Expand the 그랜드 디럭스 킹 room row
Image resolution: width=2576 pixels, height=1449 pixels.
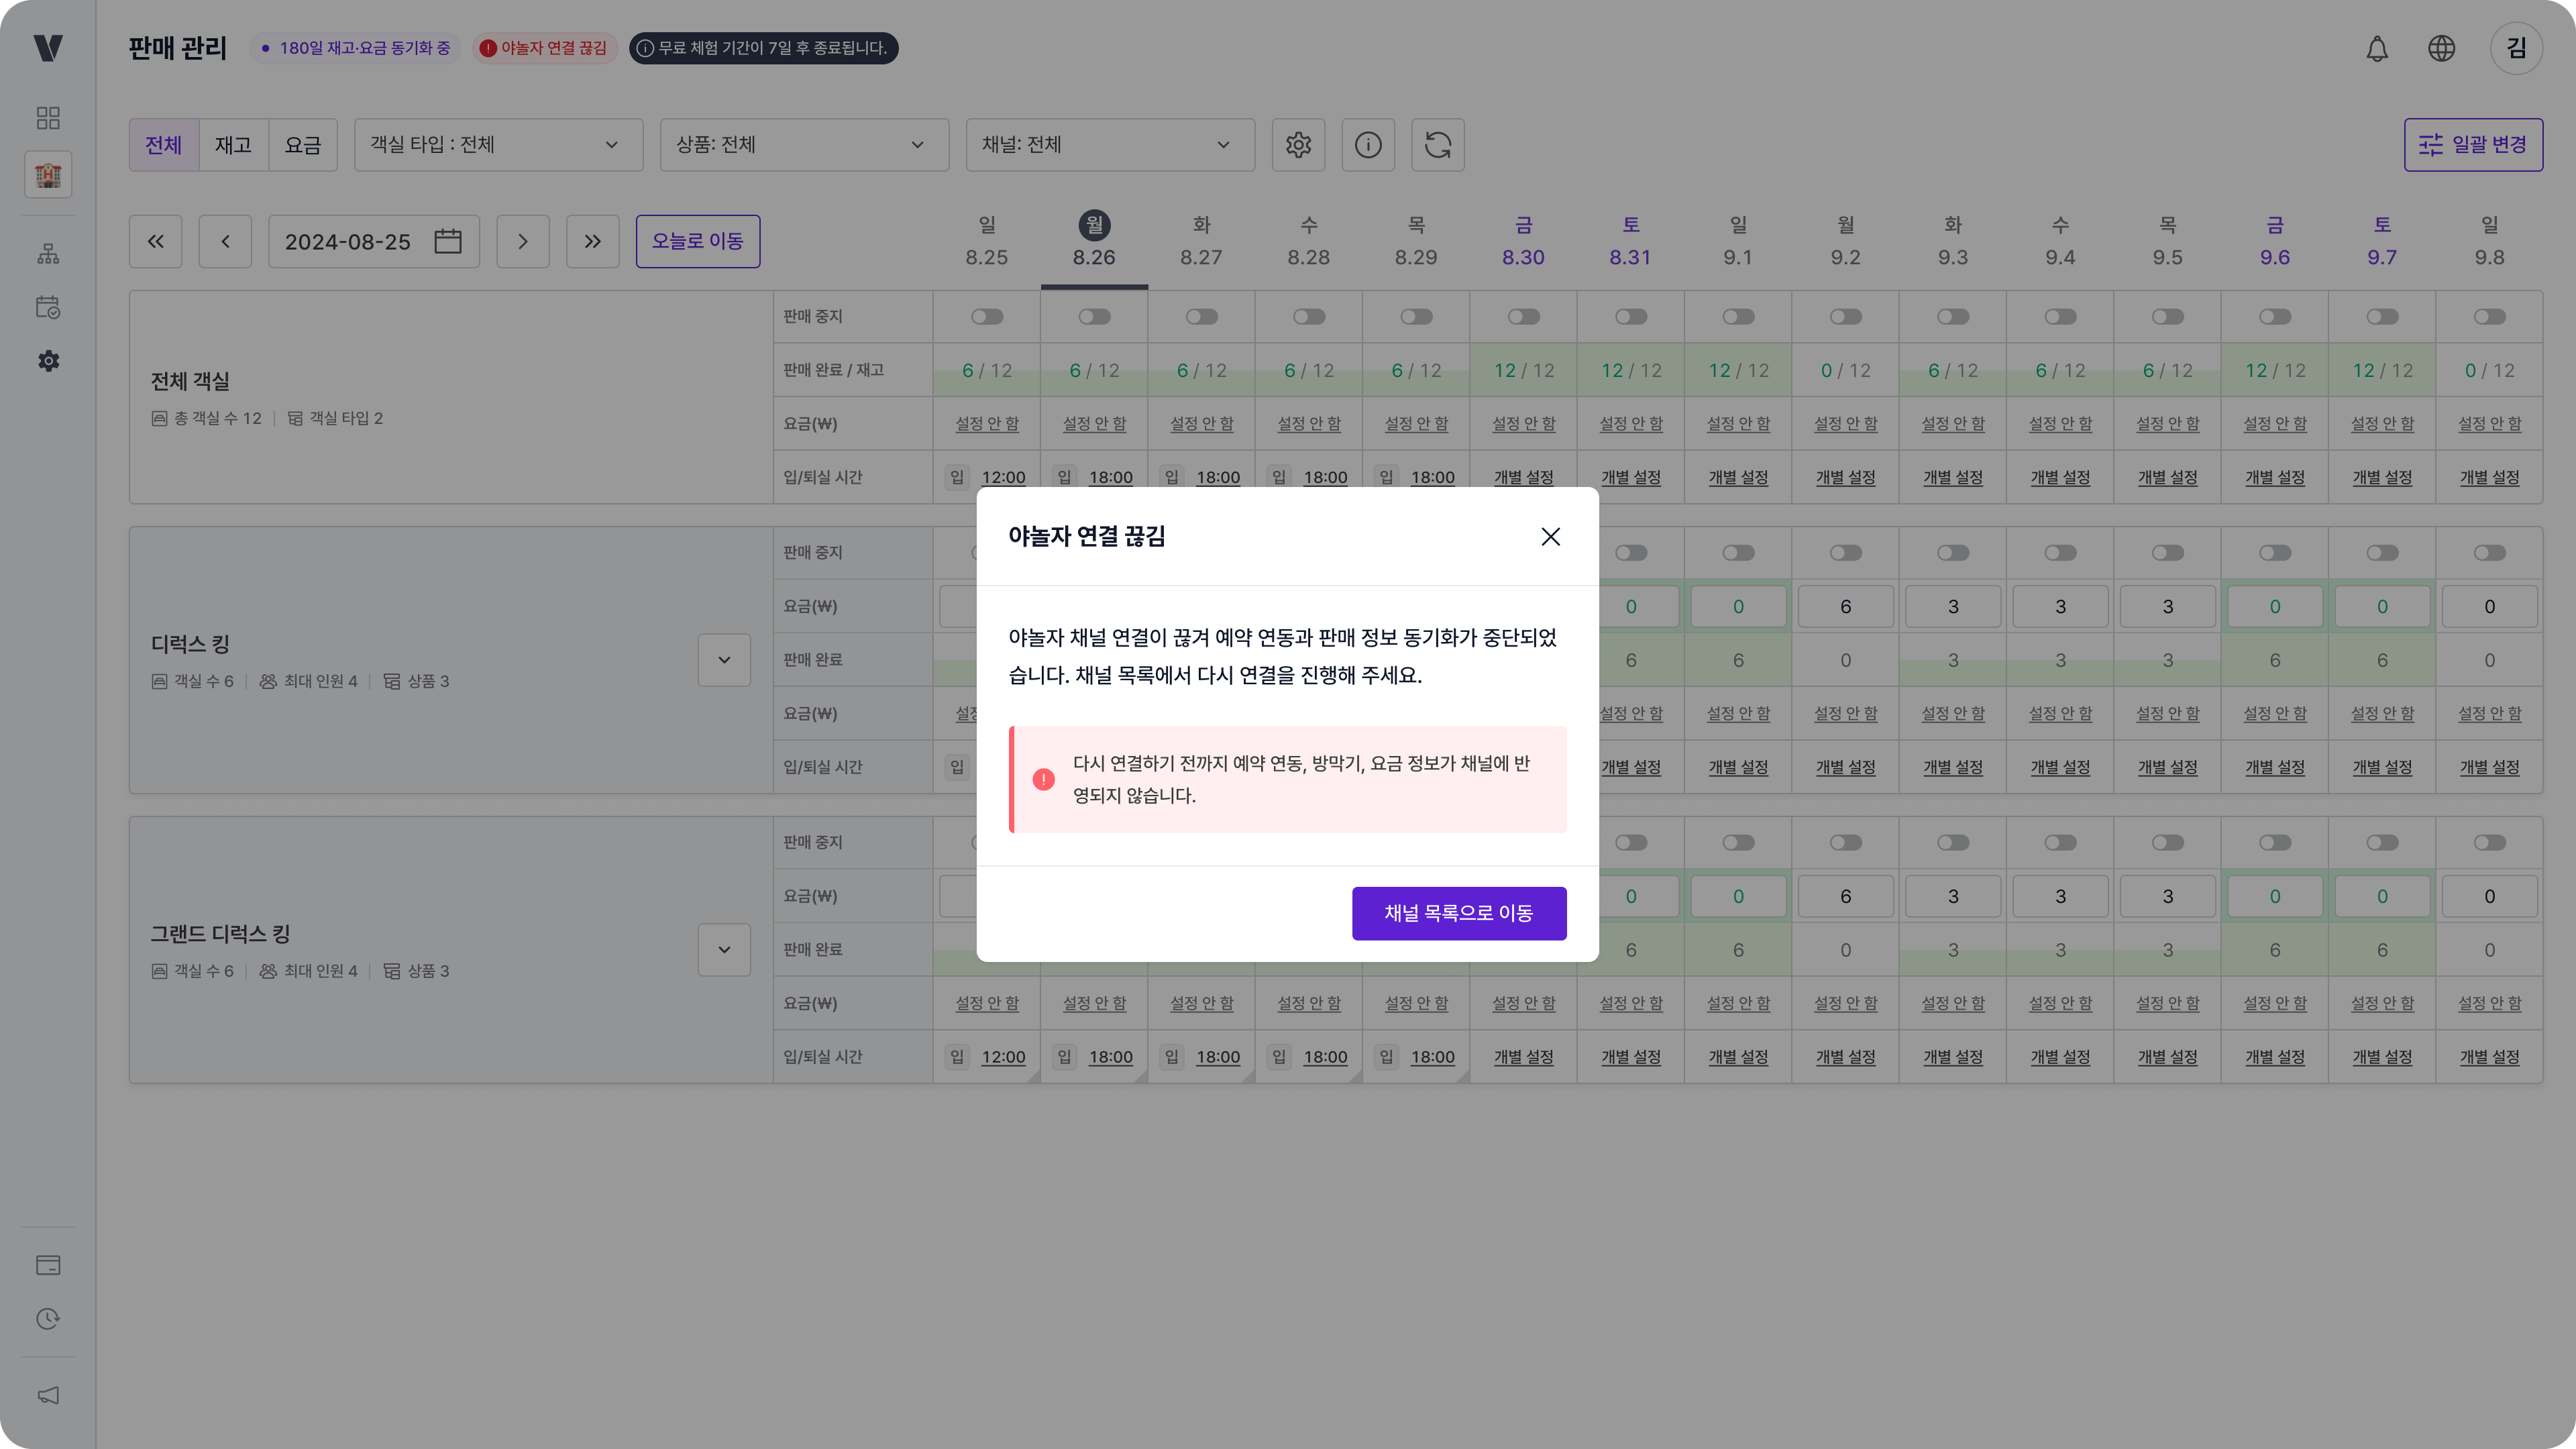[x=724, y=950]
